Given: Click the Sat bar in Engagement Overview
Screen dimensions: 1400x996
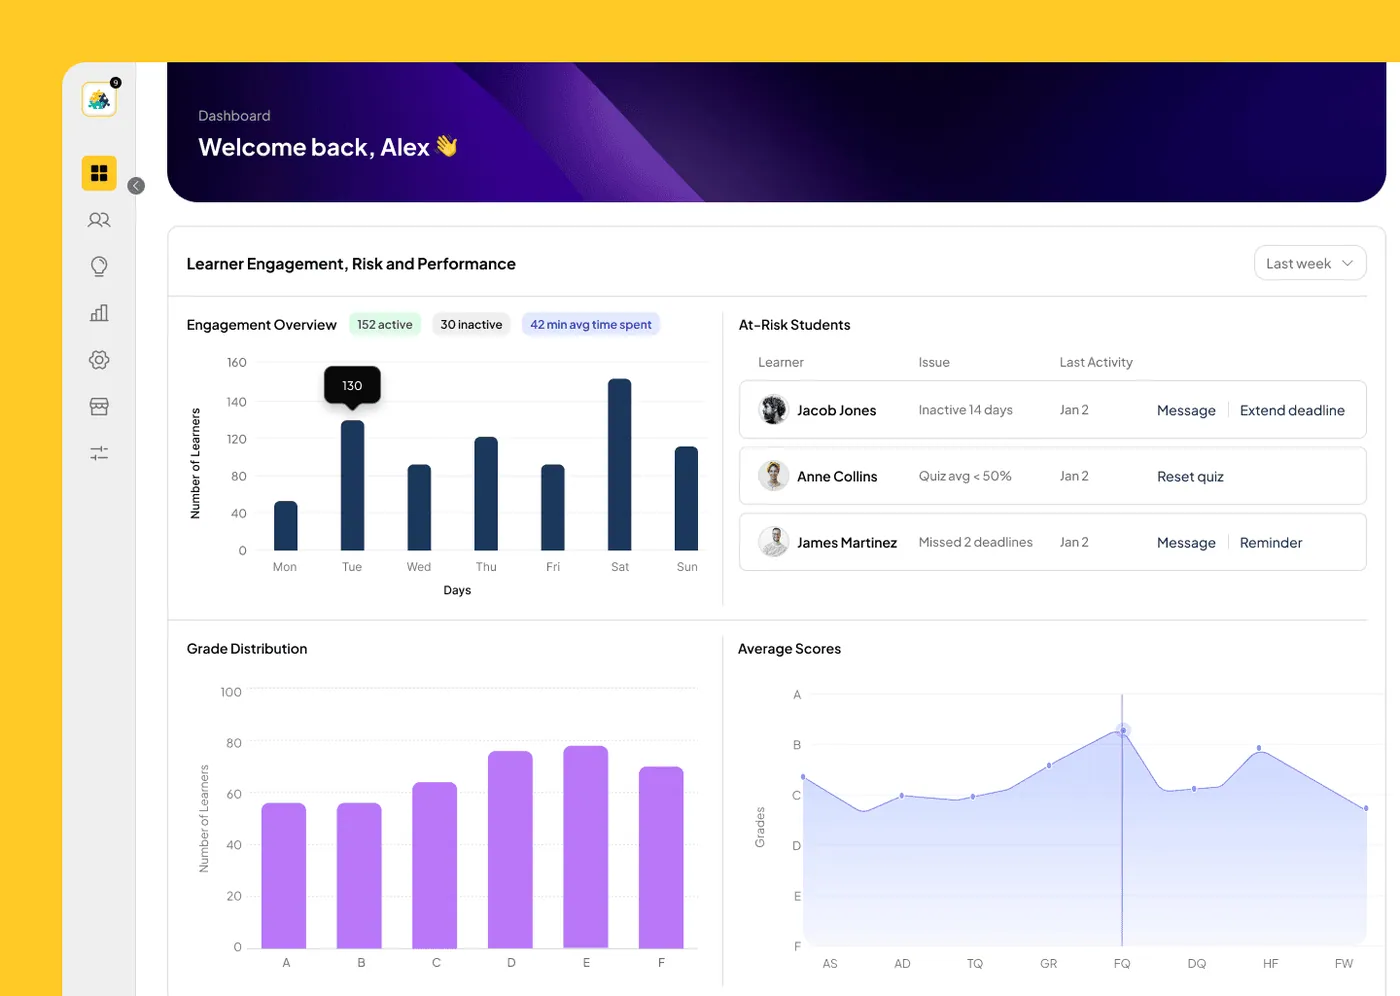Looking at the screenshot, I should click(620, 464).
